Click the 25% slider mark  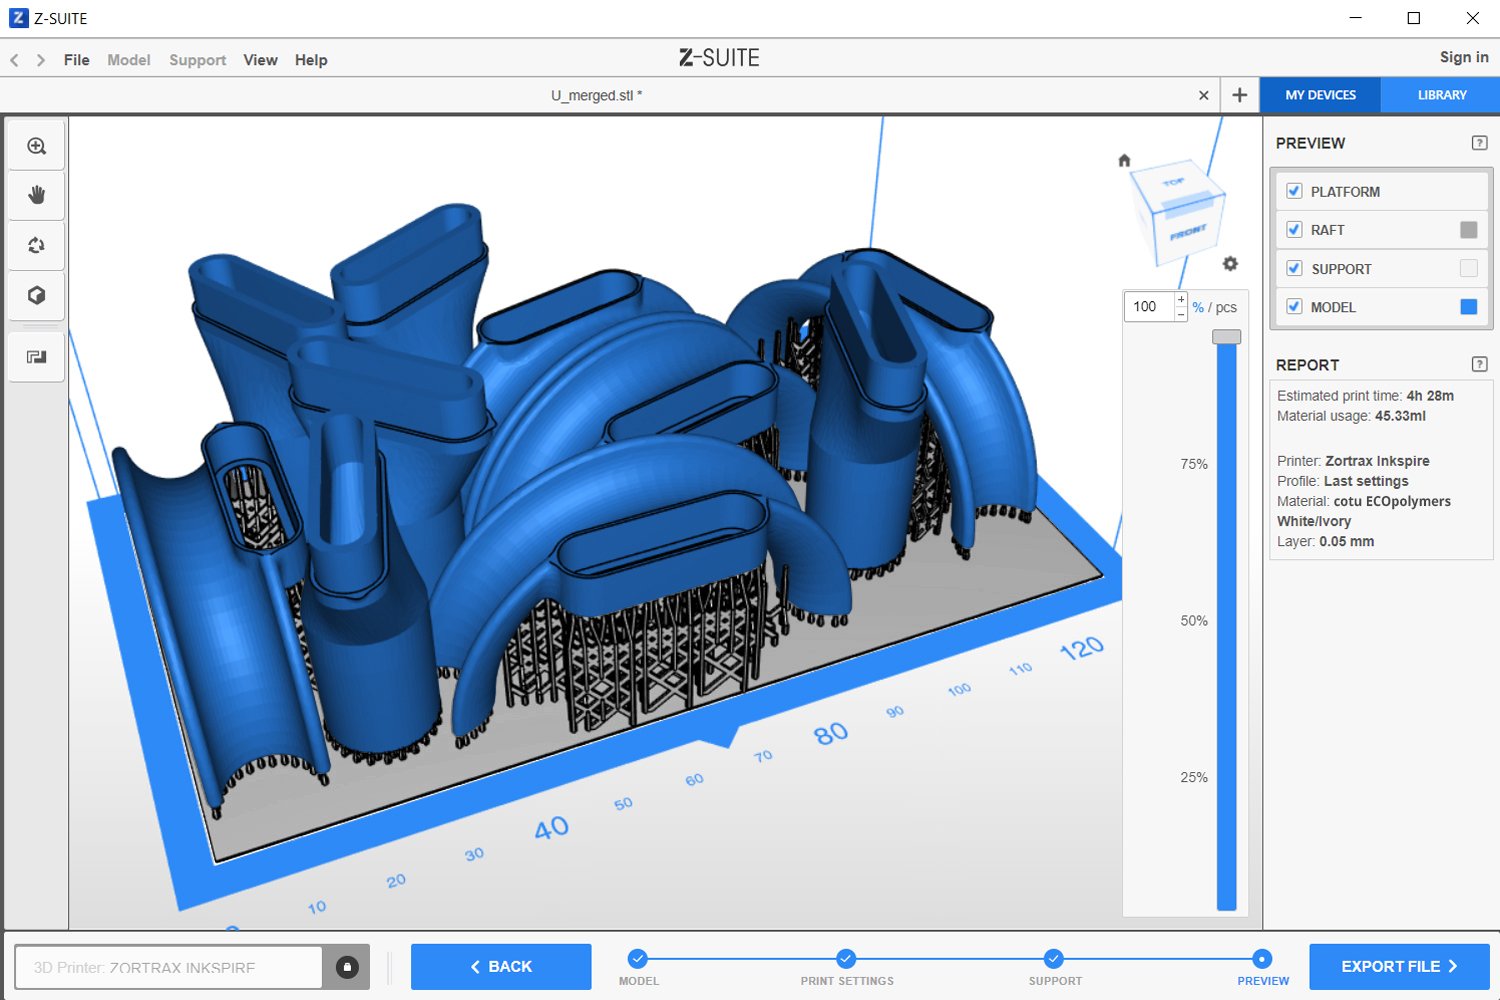(1194, 777)
